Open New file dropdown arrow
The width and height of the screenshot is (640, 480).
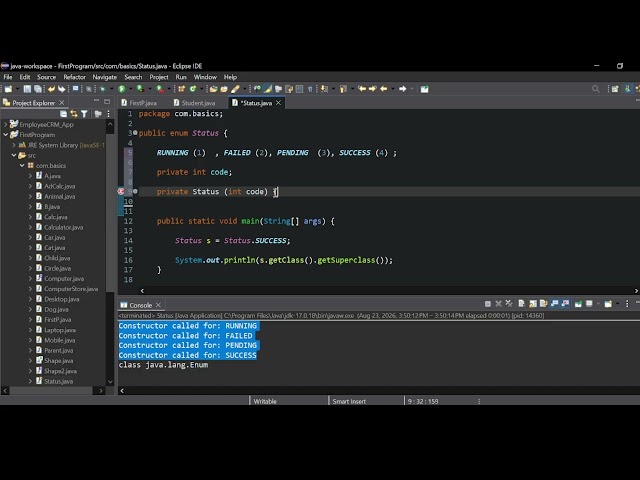[18, 89]
